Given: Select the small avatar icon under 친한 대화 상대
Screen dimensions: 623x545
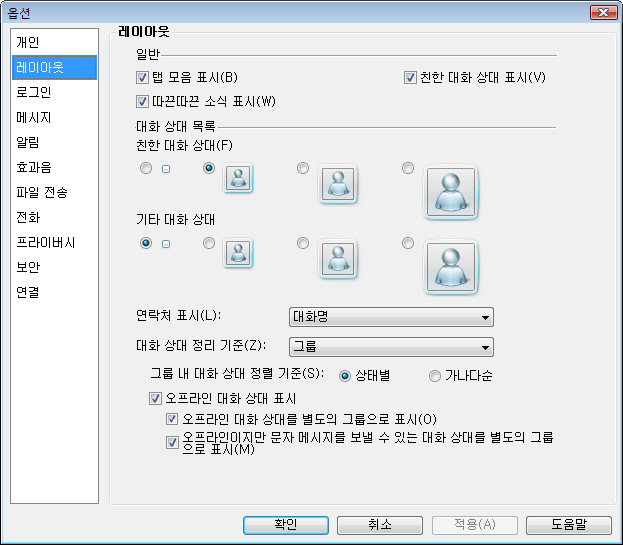Looking at the screenshot, I should (238, 178).
